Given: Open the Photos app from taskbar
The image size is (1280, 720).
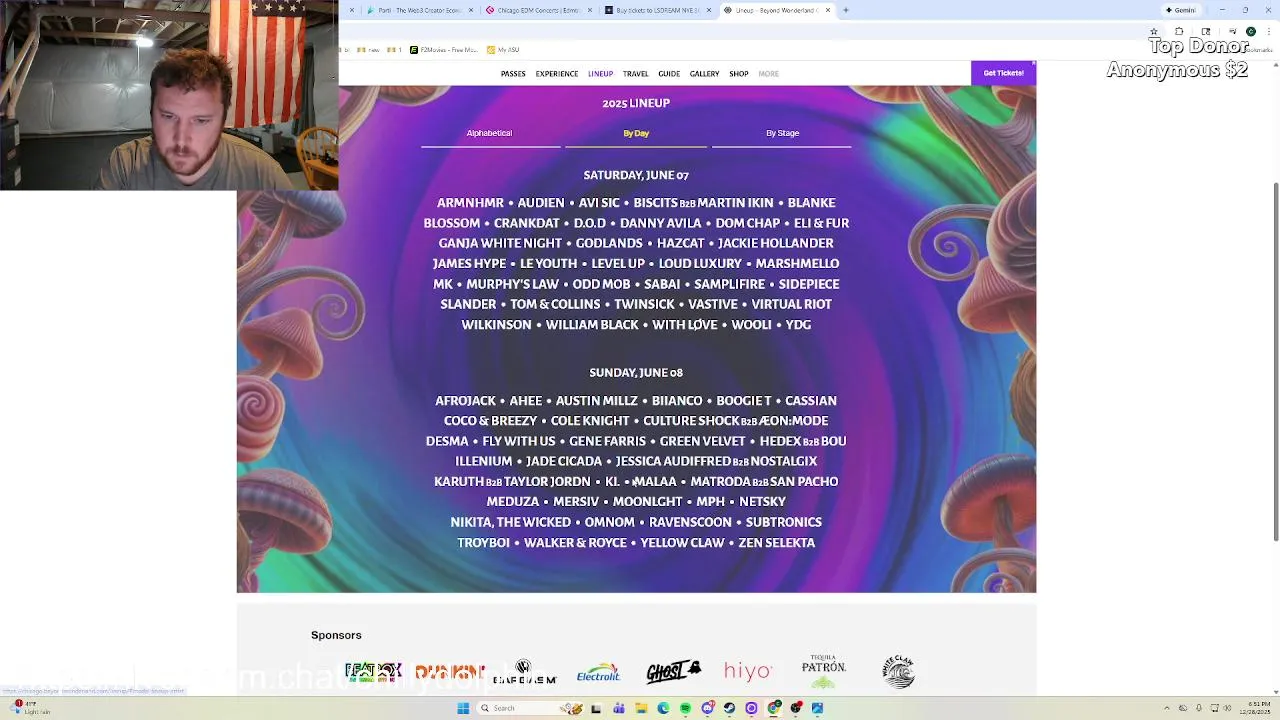Looking at the screenshot, I should pos(817,708).
